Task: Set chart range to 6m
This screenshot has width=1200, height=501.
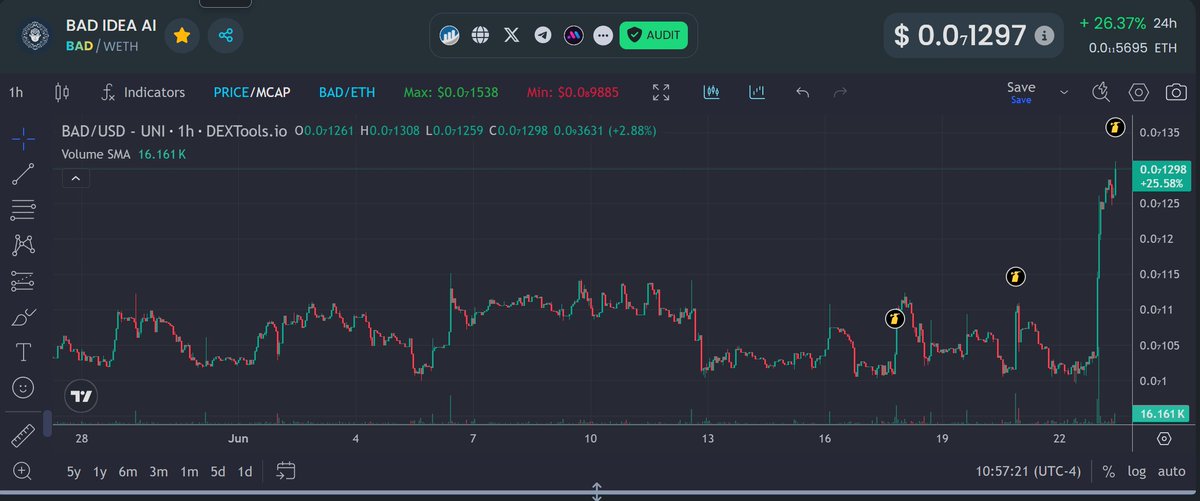Action: [128, 471]
